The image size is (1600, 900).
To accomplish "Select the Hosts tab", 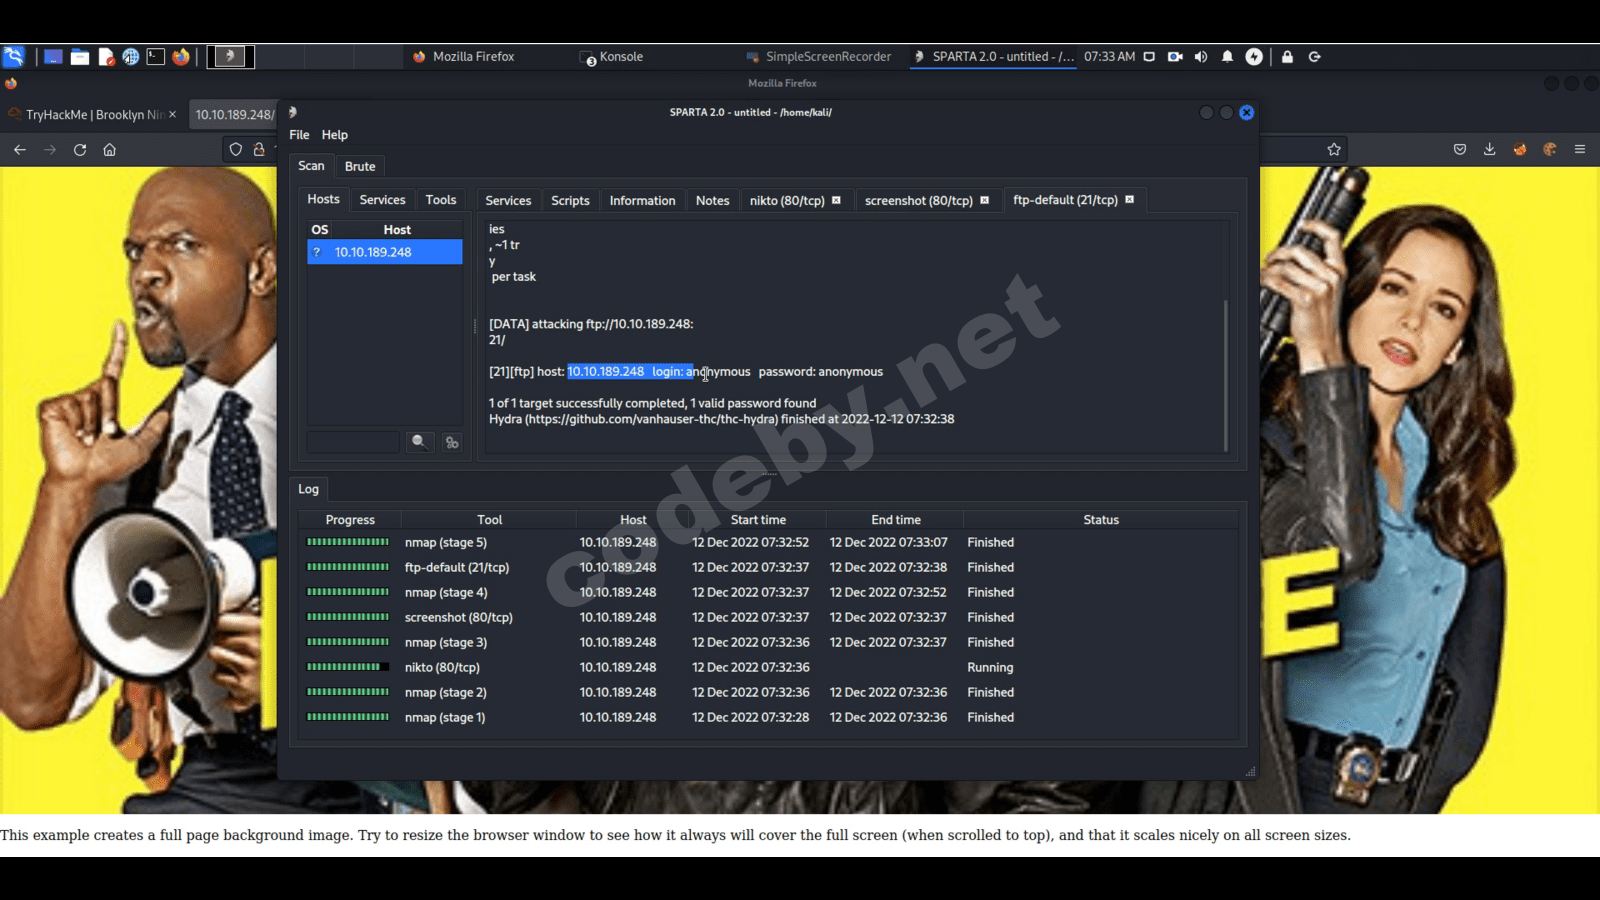I will coord(323,200).
